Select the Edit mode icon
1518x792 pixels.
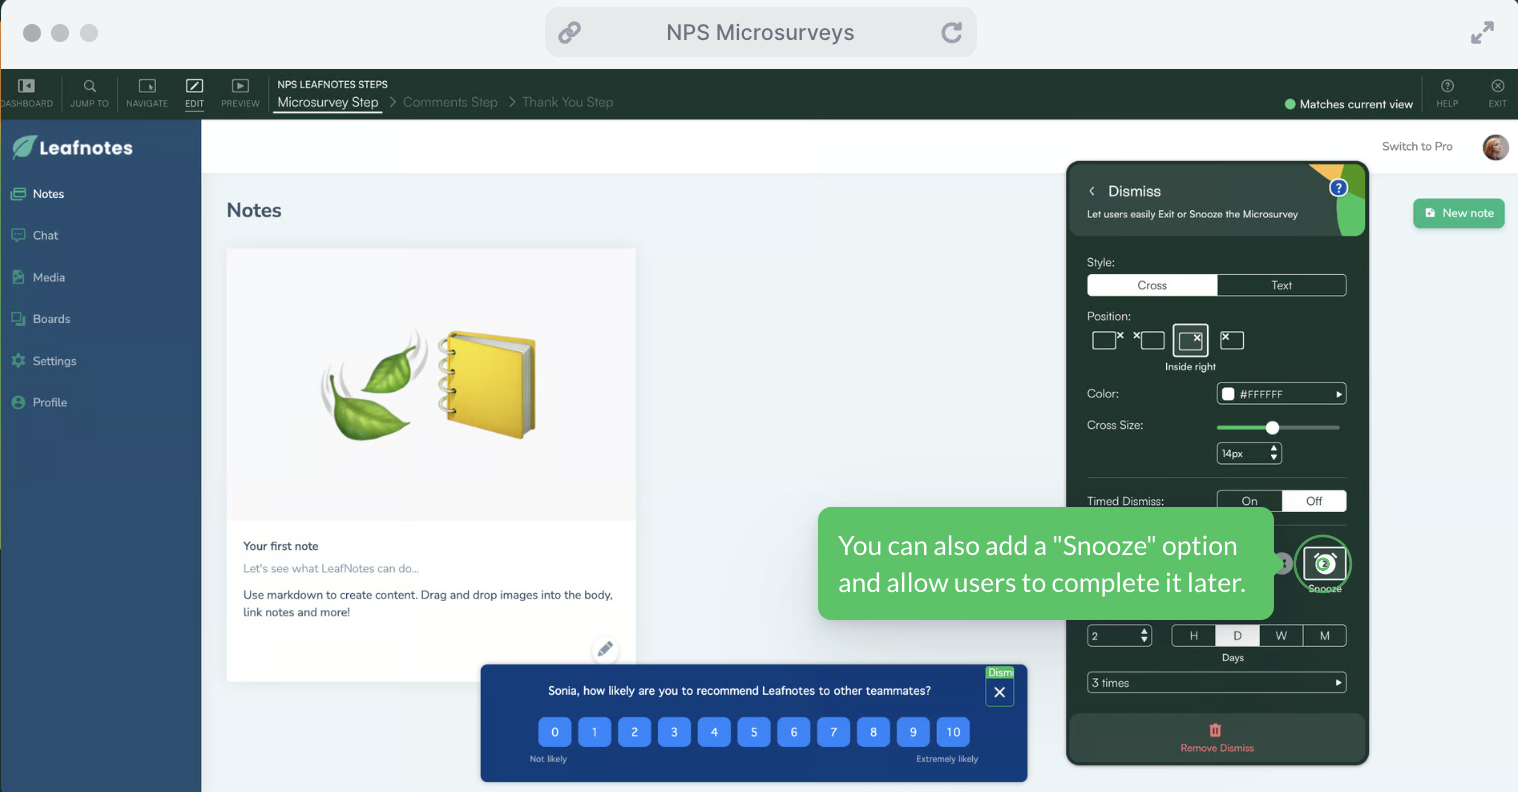point(194,93)
